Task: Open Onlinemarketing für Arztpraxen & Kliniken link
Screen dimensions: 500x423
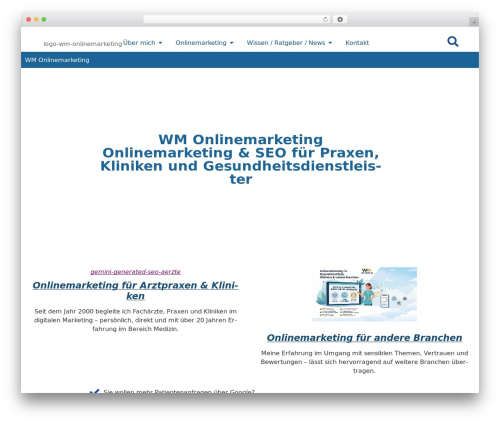Action: (x=135, y=290)
